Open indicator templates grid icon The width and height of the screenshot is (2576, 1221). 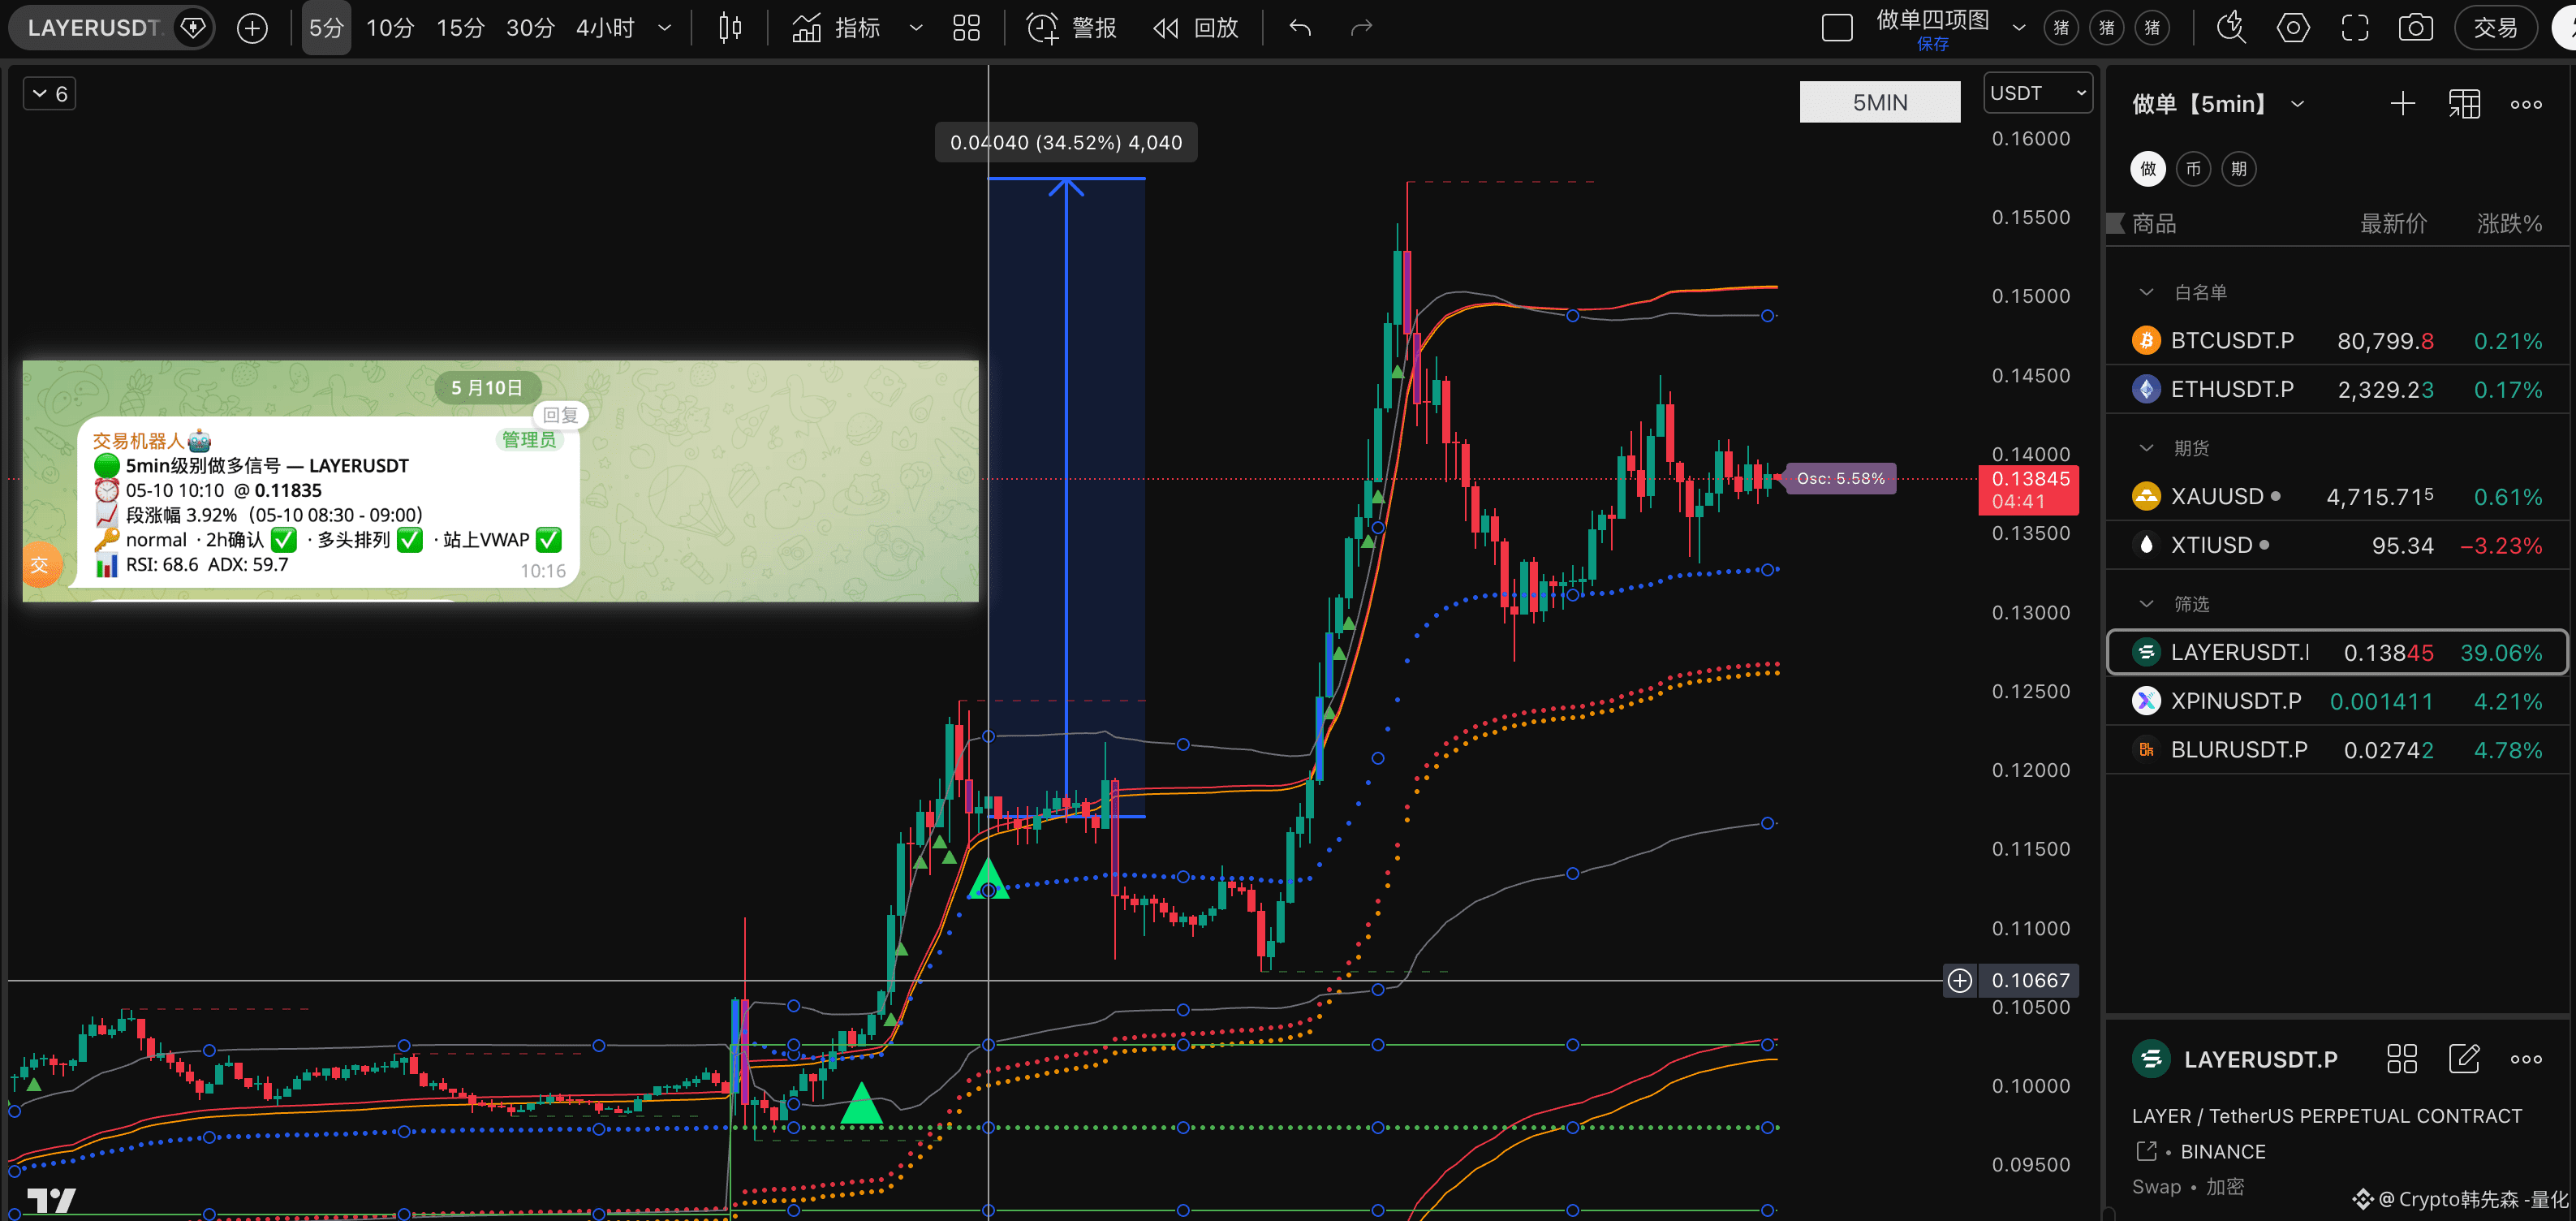coord(966,28)
